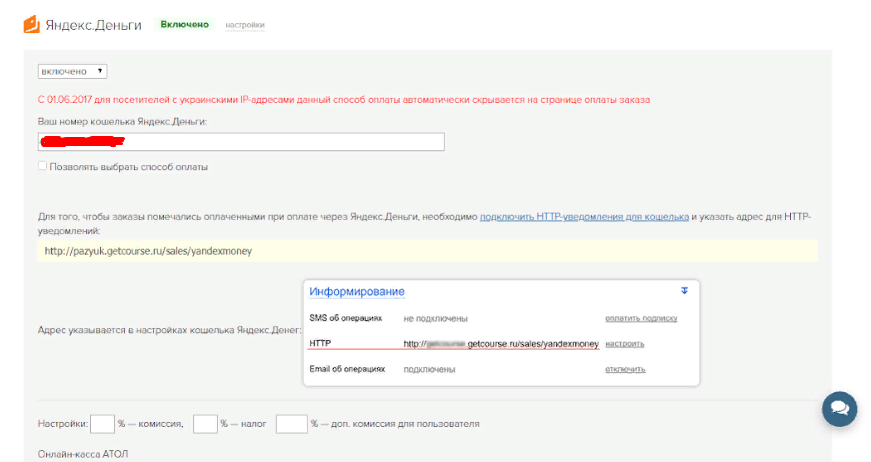Click the Яндекс.Деньги heading text
The width and height of the screenshot is (871, 462).
click(x=93, y=25)
